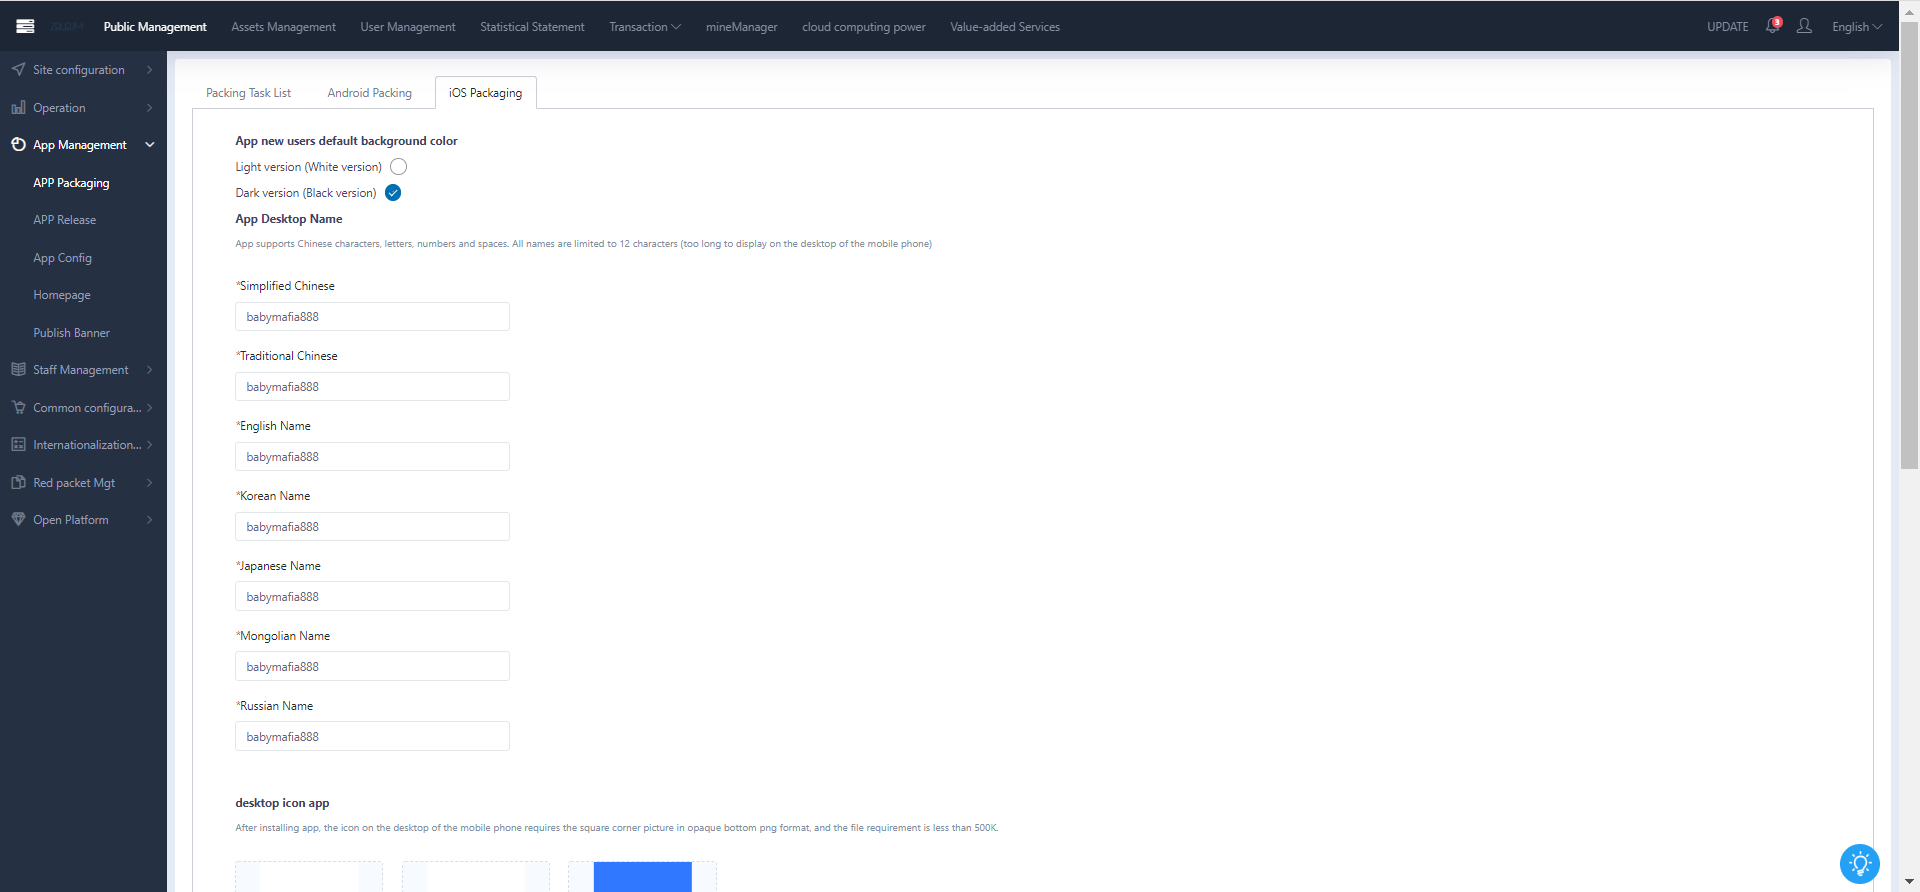
Task: Click the Japanese Name input field
Action: [372, 597]
